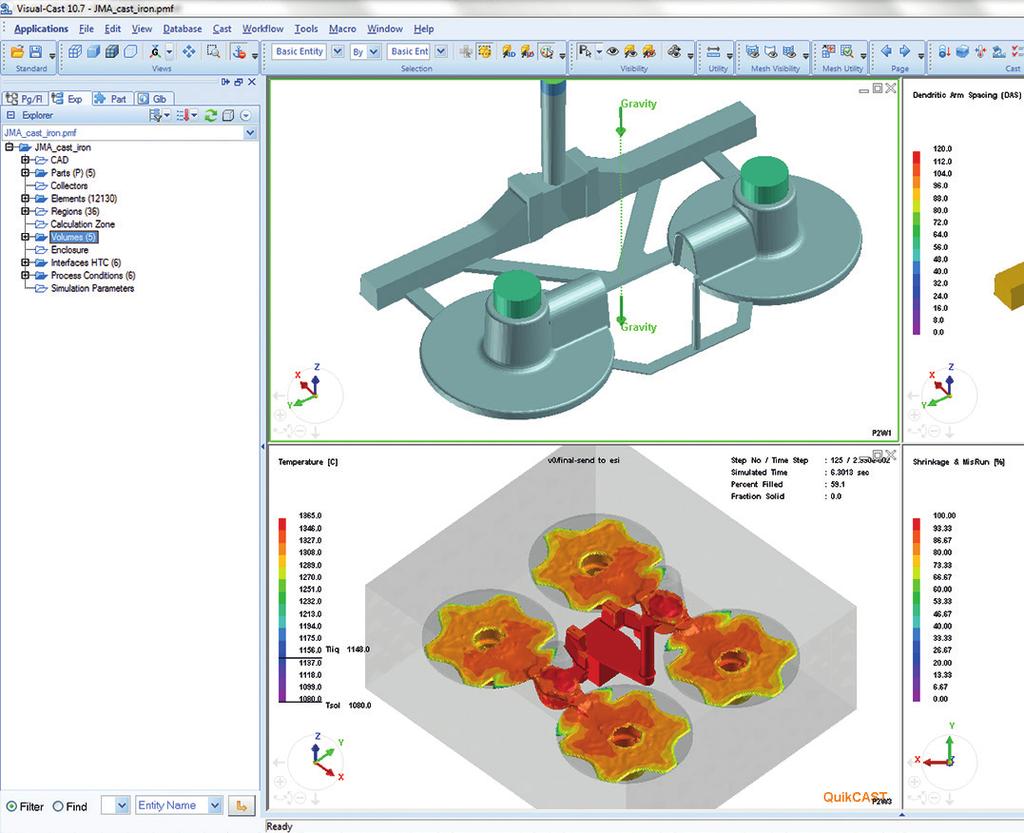This screenshot has width=1024, height=833.
Task: Click the Explorer sort order icon with red arrow
Action: (184, 116)
